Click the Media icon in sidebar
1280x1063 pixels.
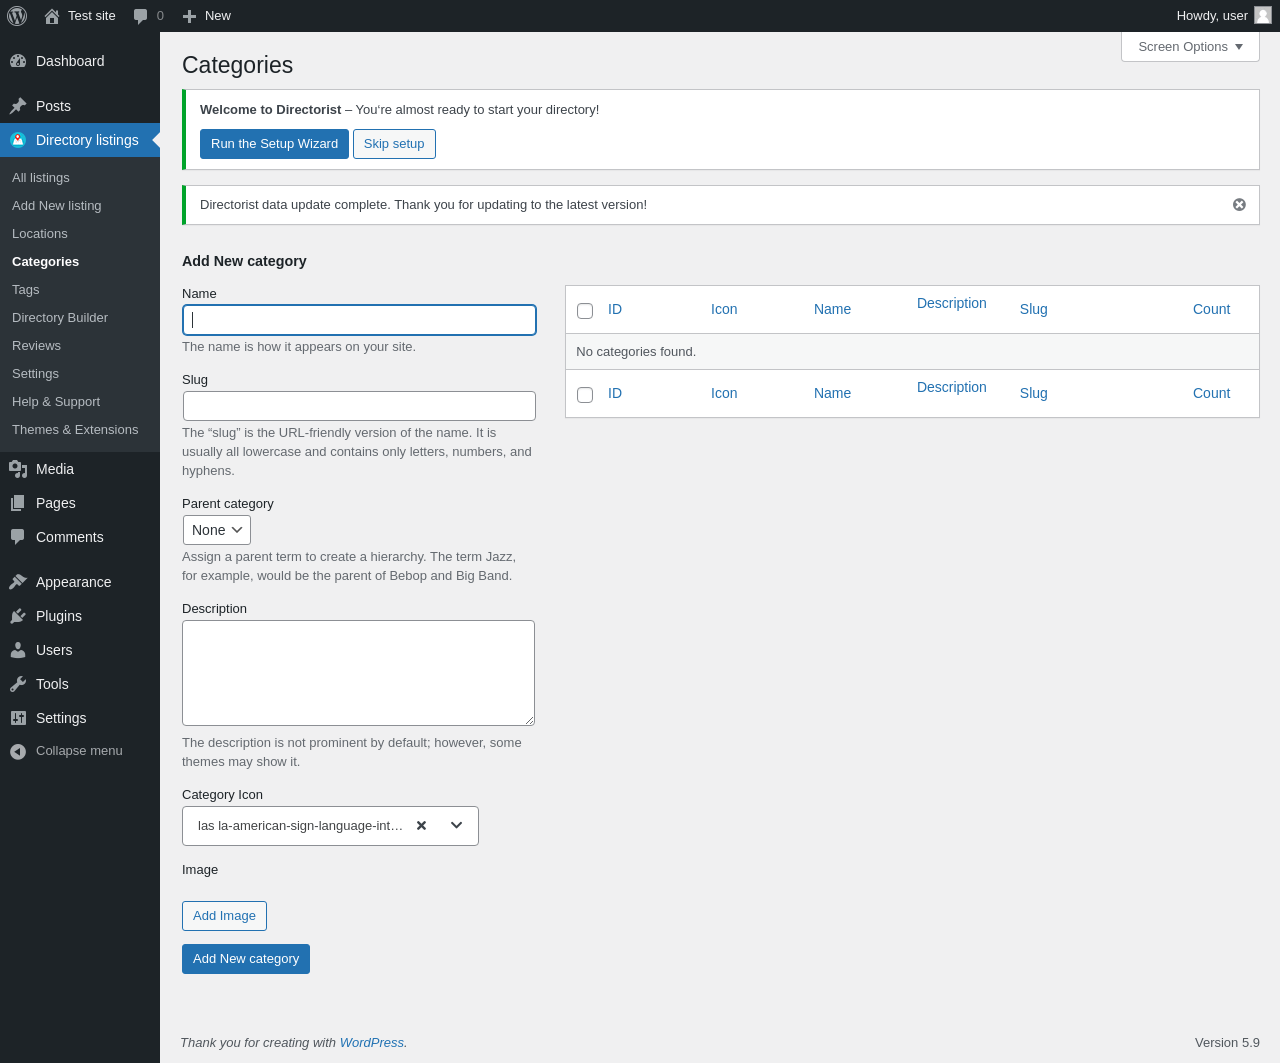point(18,469)
